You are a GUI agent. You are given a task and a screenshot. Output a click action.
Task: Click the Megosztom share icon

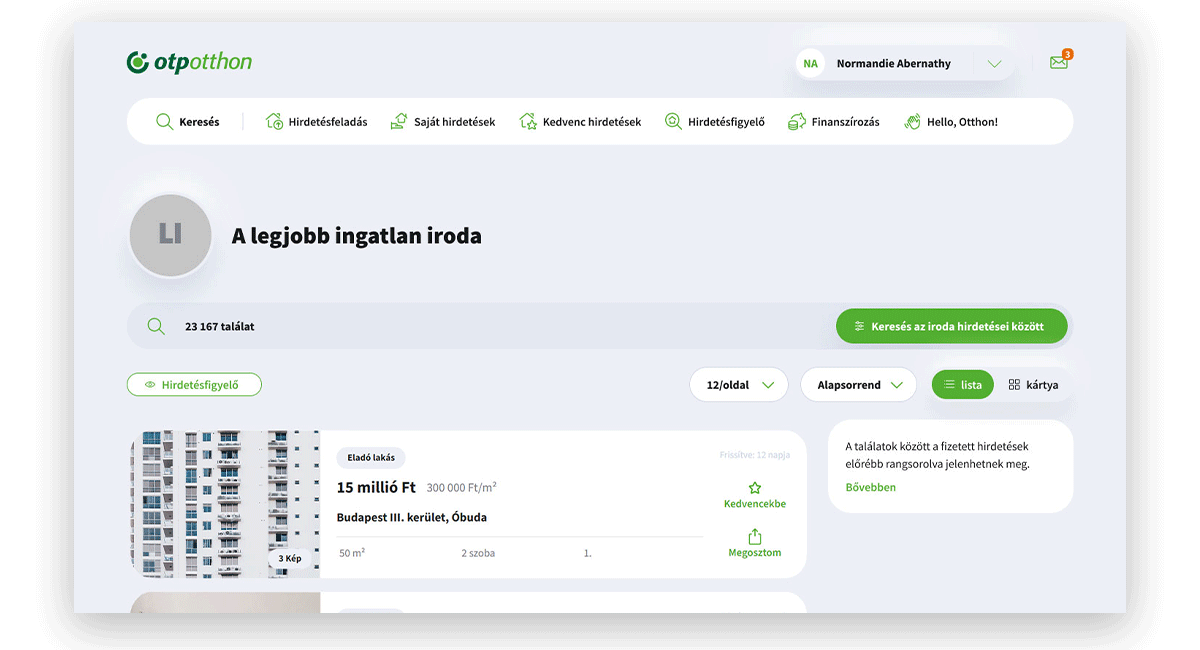(x=755, y=536)
